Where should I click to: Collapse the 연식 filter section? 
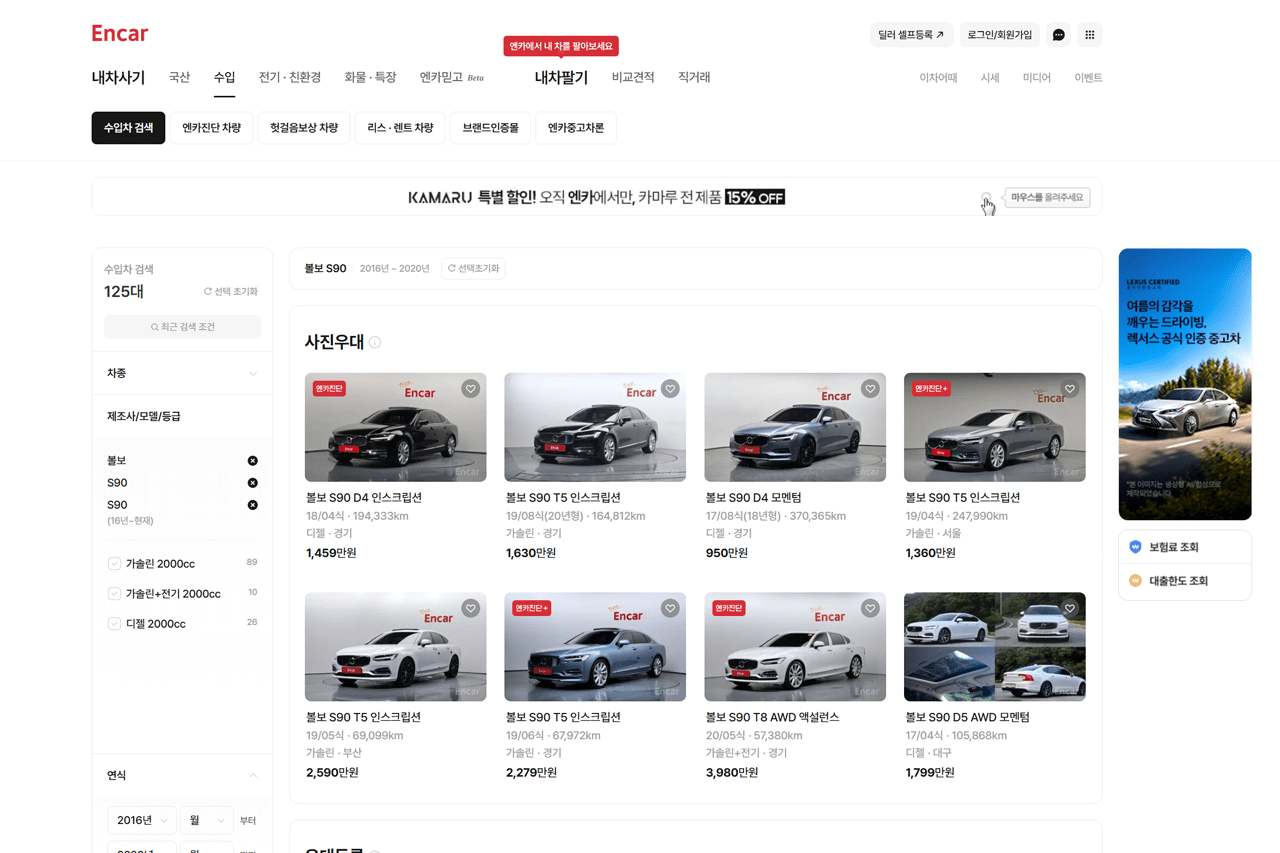coord(182,775)
